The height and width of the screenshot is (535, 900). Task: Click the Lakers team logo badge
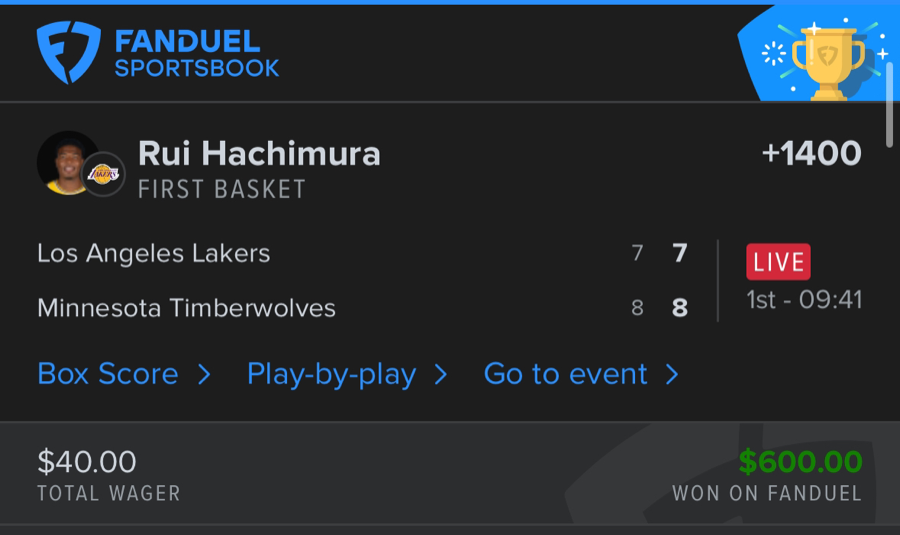point(103,174)
